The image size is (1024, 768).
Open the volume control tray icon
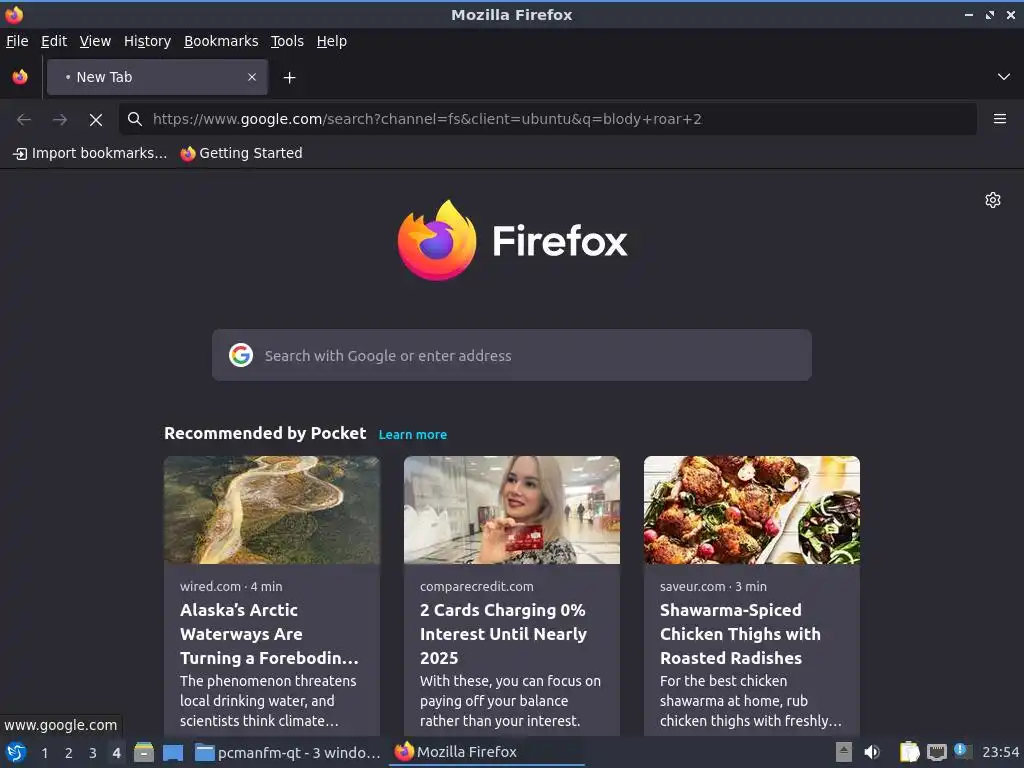872,752
